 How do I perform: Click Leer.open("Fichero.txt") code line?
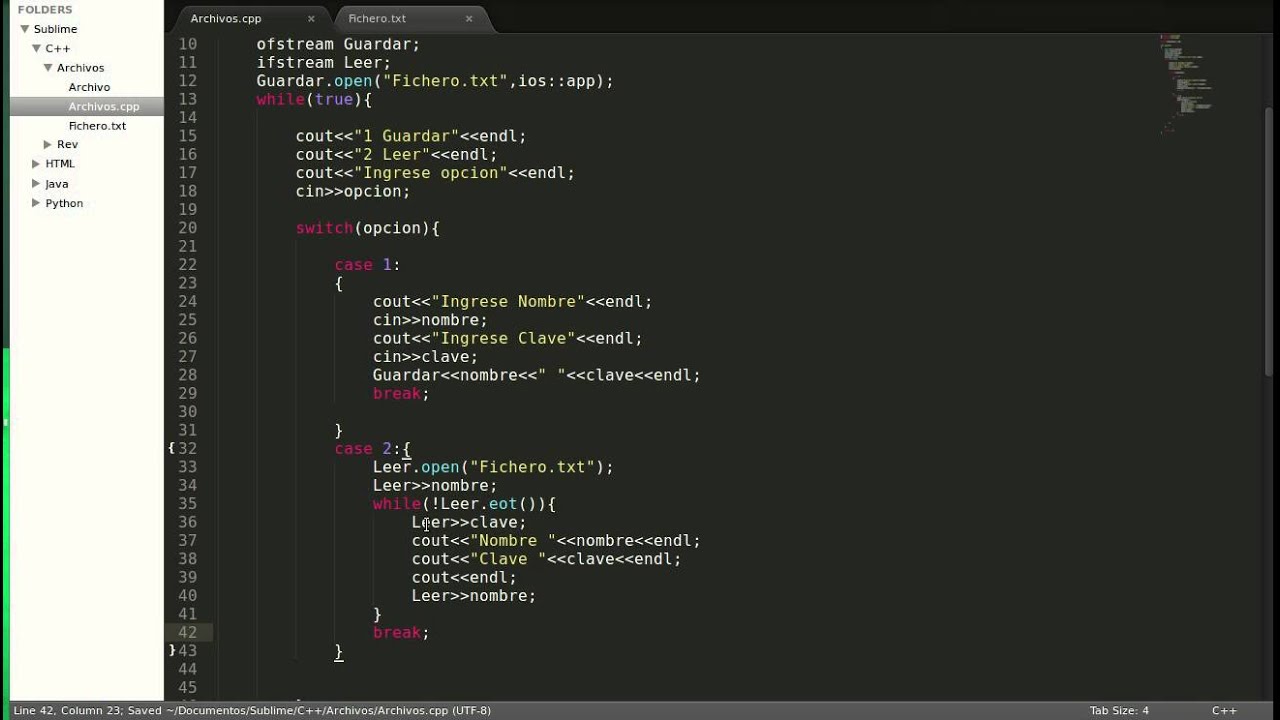(493, 467)
